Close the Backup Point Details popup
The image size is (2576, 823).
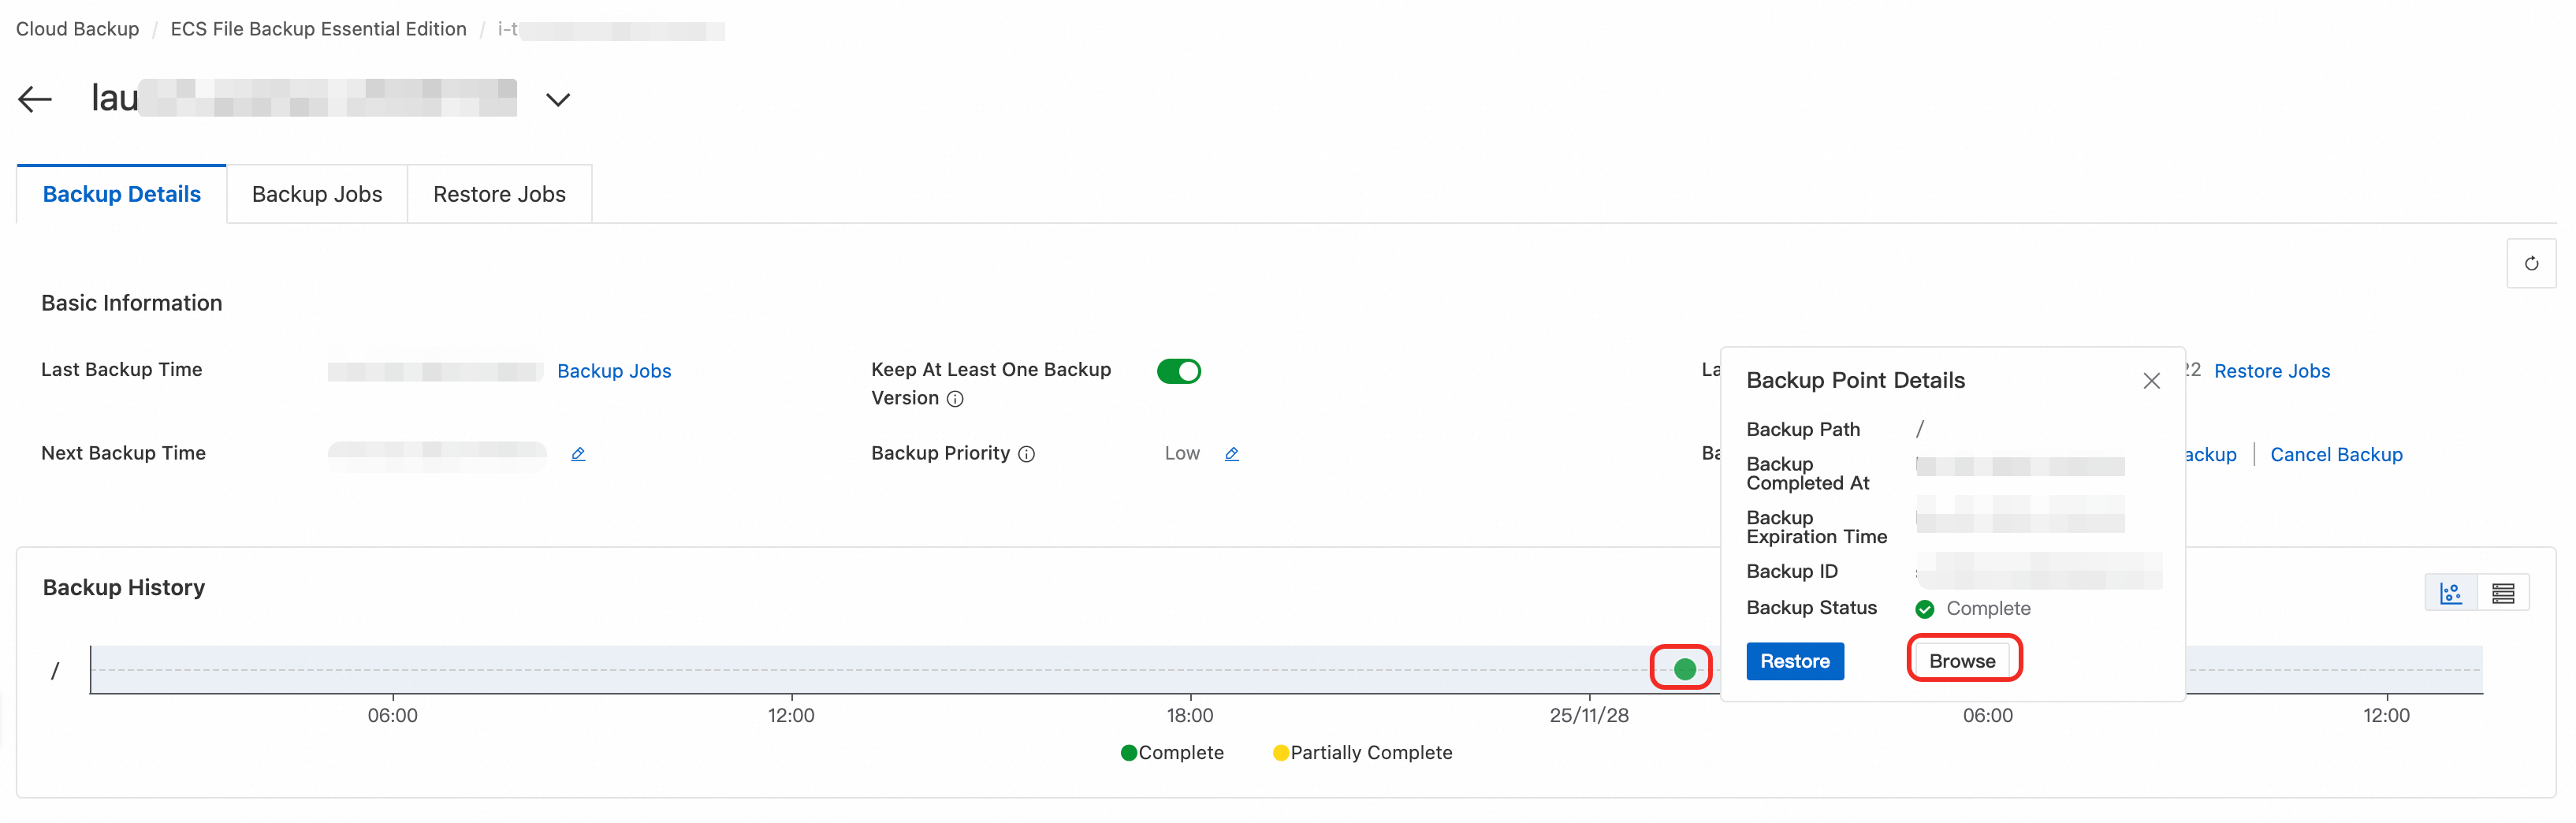click(2152, 381)
